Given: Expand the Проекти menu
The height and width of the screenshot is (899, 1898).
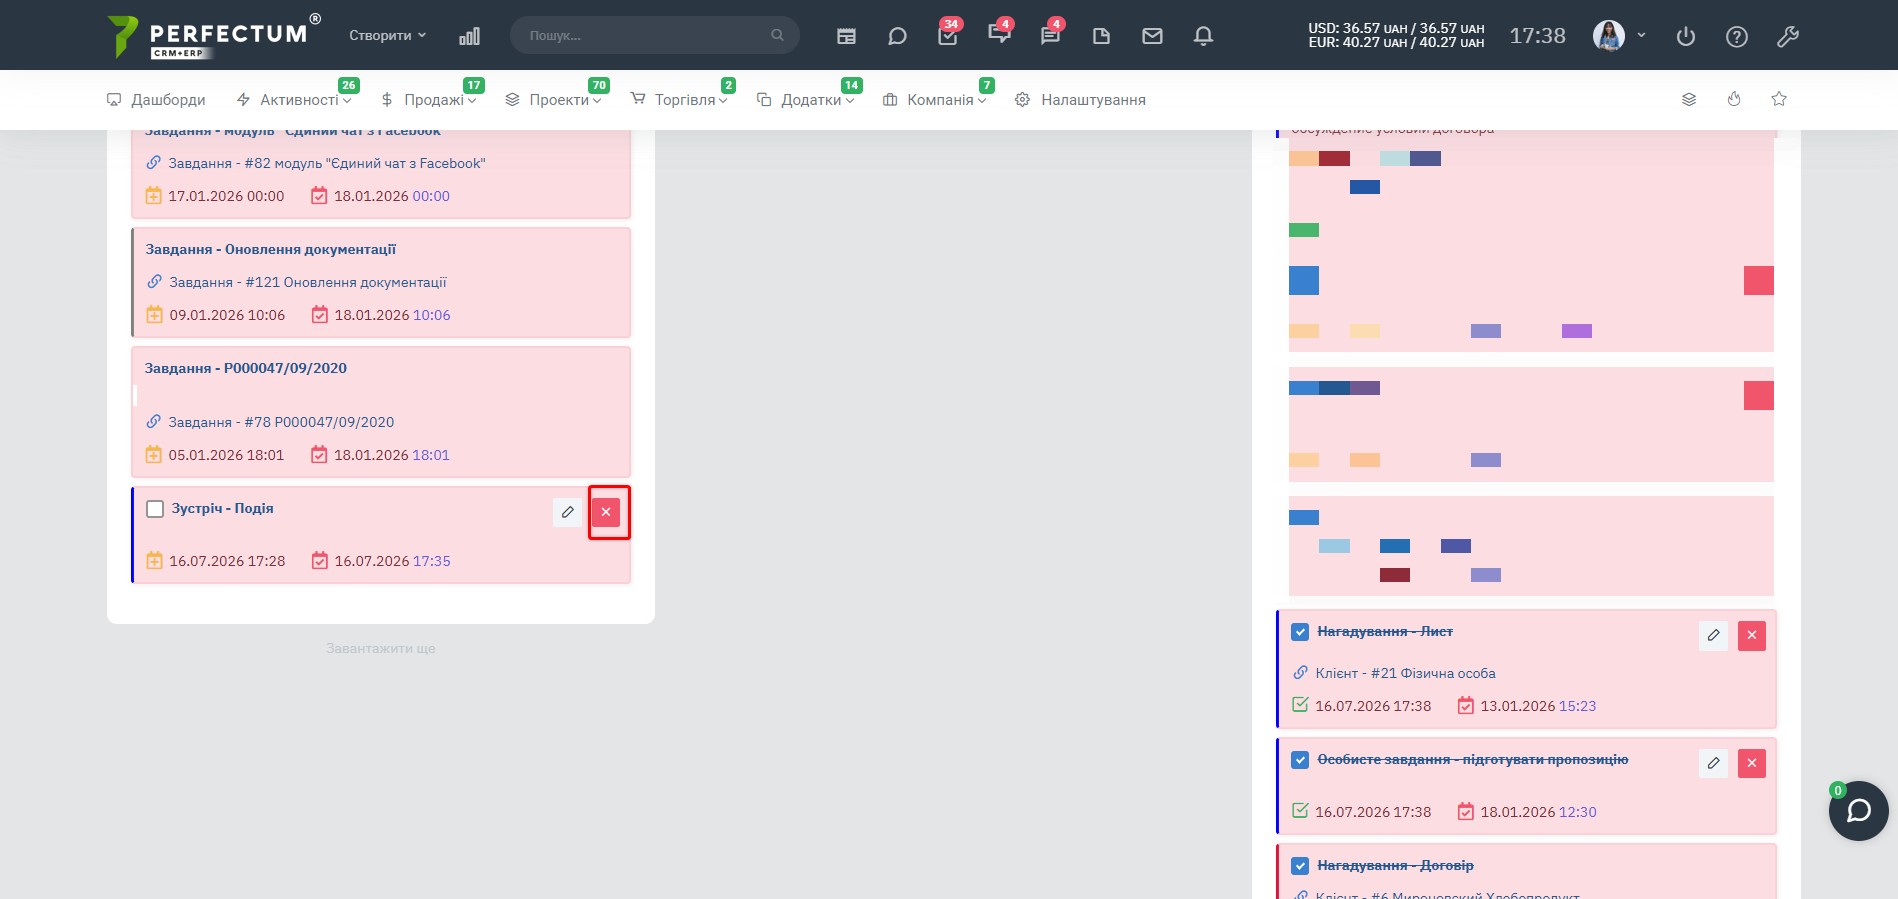Looking at the screenshot, I should coord(553,100).
